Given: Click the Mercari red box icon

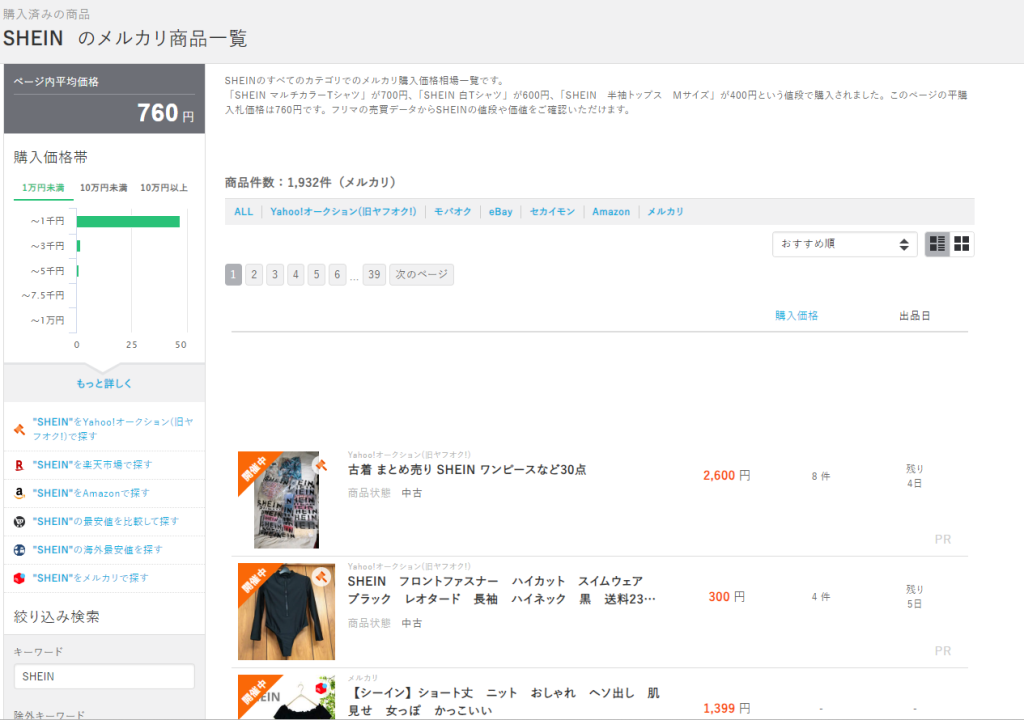Looking at the screenshot, I should (x=19, y=578).
